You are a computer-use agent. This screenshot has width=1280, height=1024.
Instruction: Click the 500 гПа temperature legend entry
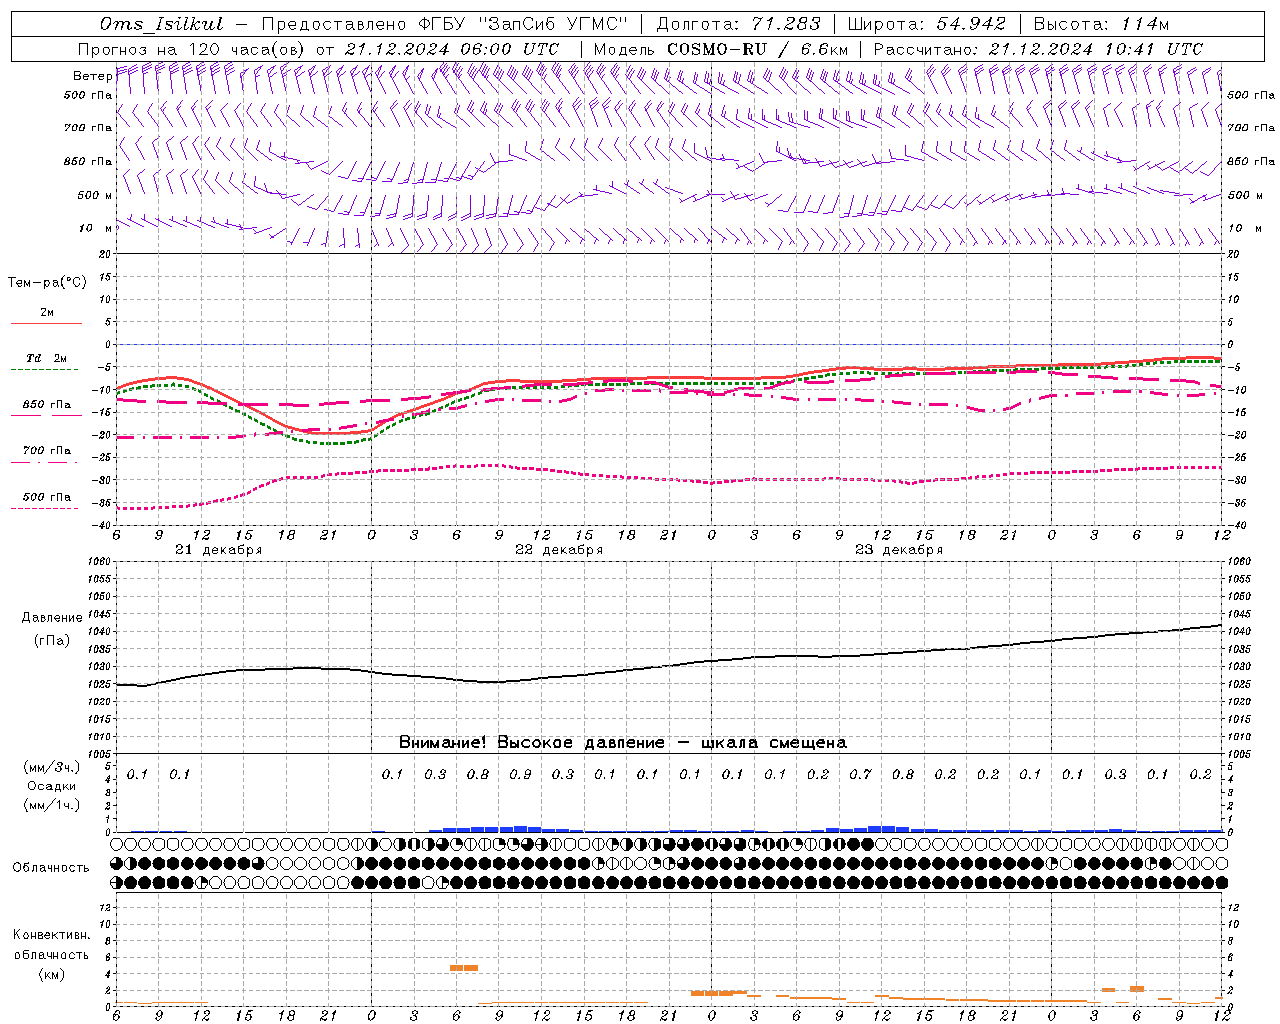pyautogui.click(x=46, y=496)
